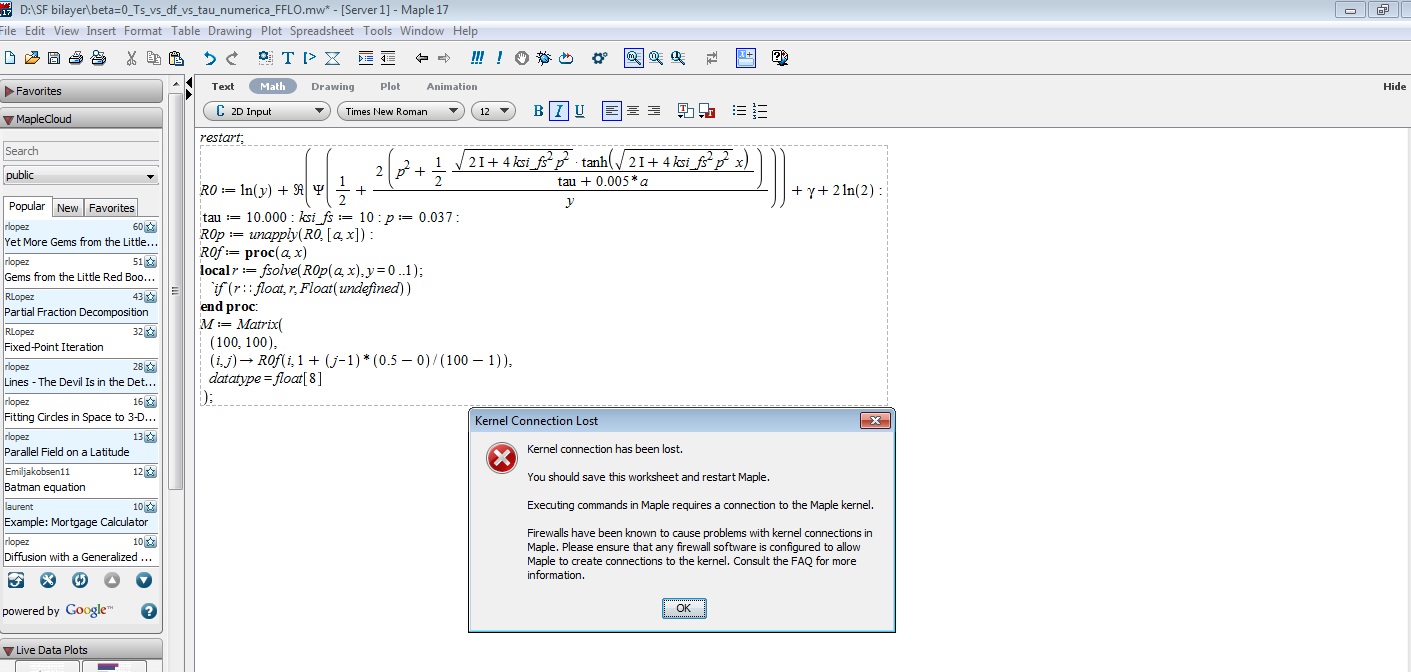Undo the last action
Viewport: 1411px width, 672px height.
[x=210, y=58]
